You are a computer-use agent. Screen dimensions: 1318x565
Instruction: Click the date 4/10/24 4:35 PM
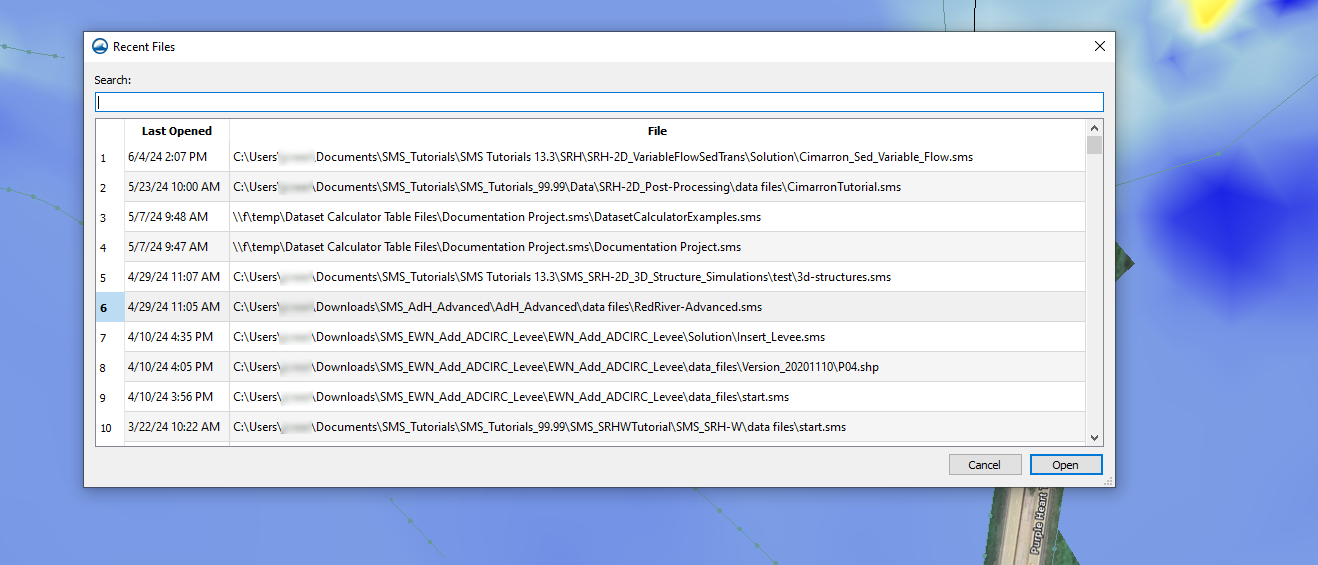pos(171,337)
